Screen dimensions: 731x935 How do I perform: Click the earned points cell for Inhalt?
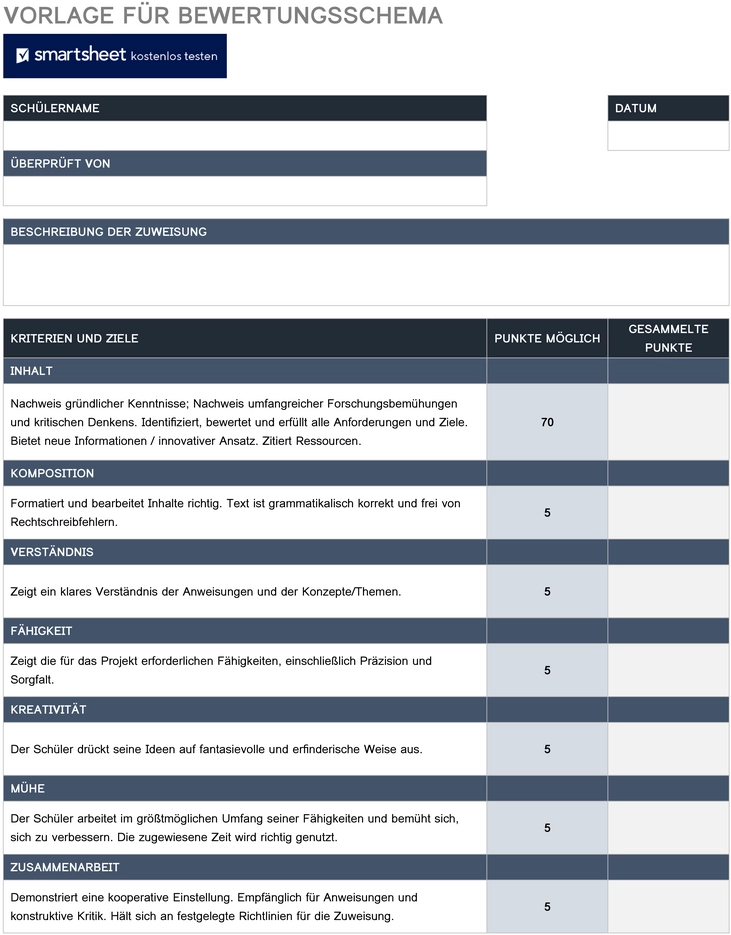(668, 422)
